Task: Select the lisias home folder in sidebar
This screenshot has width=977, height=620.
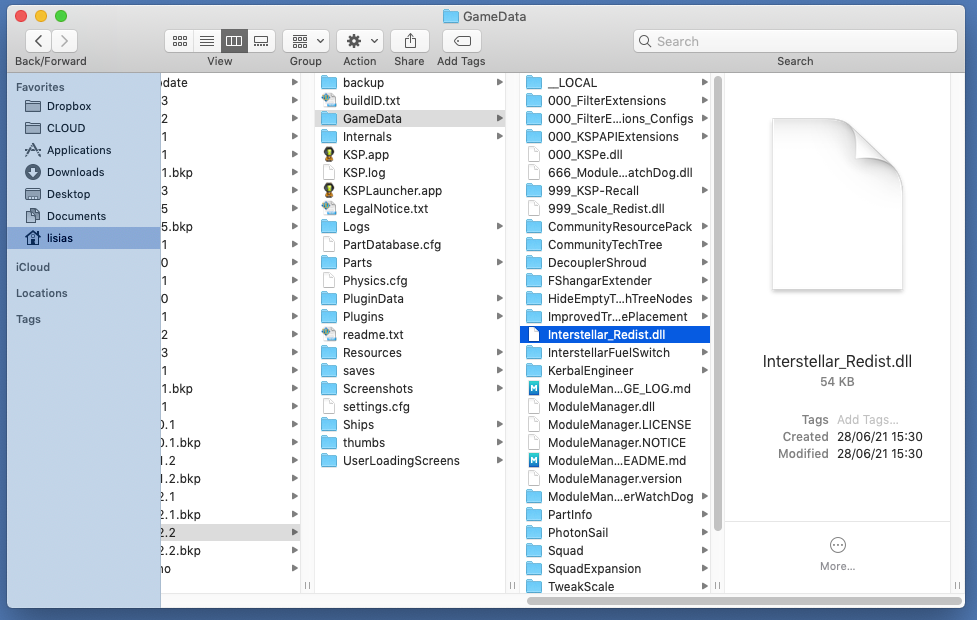Action: tap(83, 238)
